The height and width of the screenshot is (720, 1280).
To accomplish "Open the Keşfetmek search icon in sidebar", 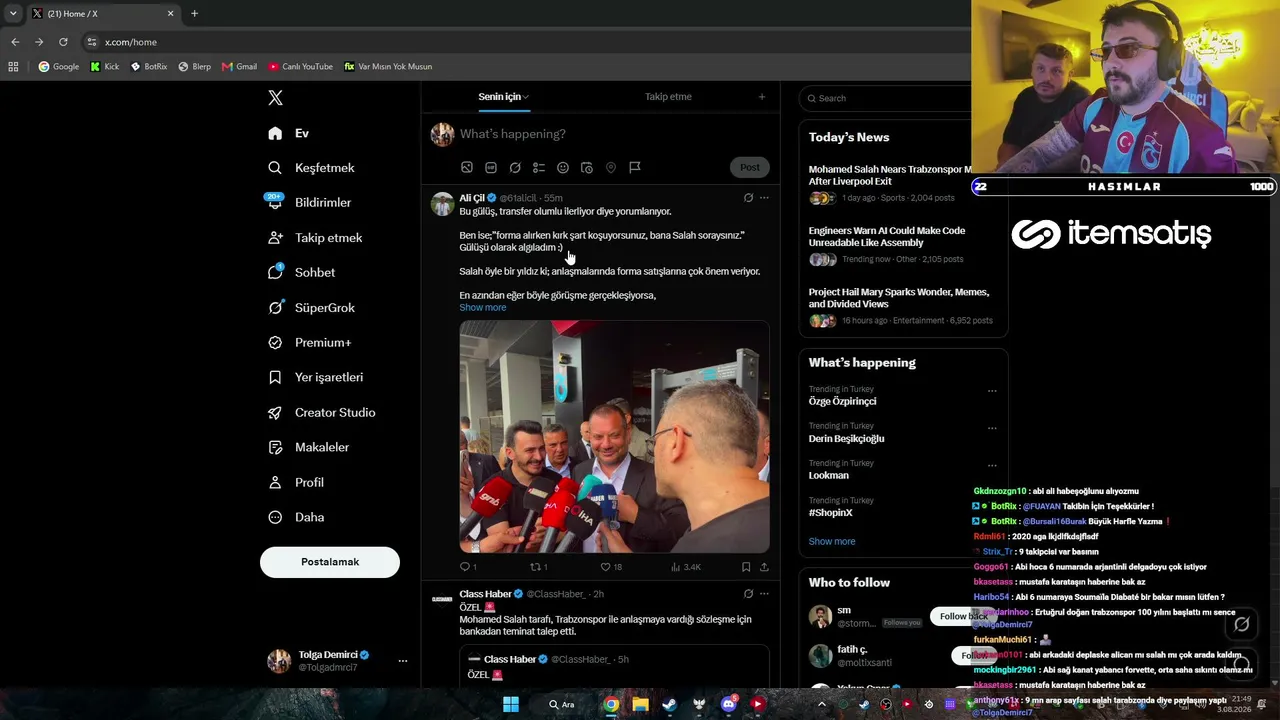I will (x=275, y=168).
